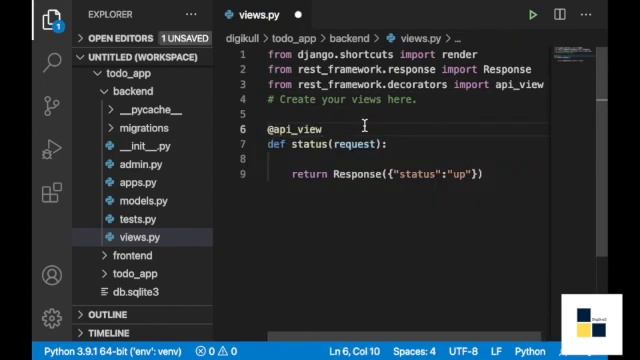
Task: Run the Python file with play button
Action: point(533,15)
